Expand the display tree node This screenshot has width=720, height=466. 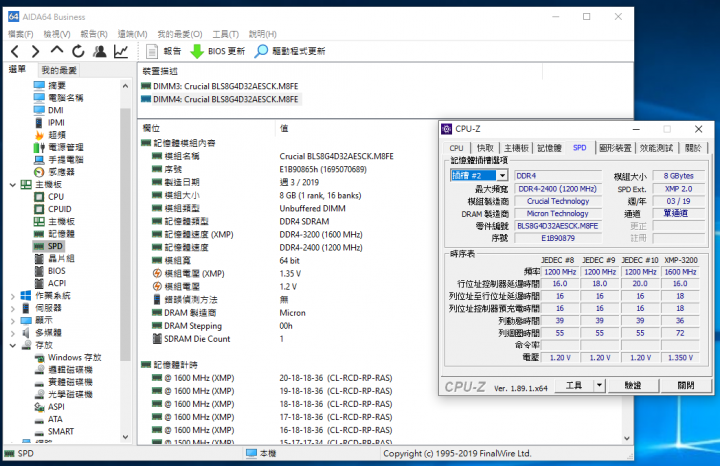(x=13, y=321)
